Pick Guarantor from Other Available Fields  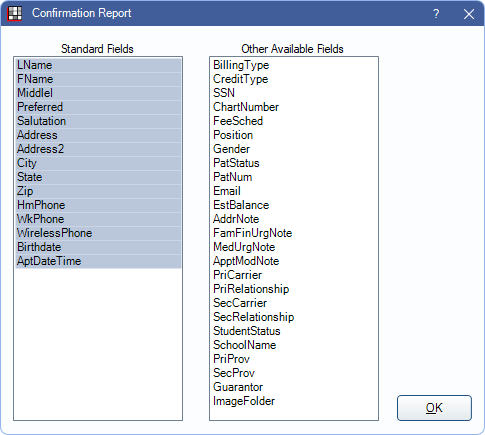point(294,387)
